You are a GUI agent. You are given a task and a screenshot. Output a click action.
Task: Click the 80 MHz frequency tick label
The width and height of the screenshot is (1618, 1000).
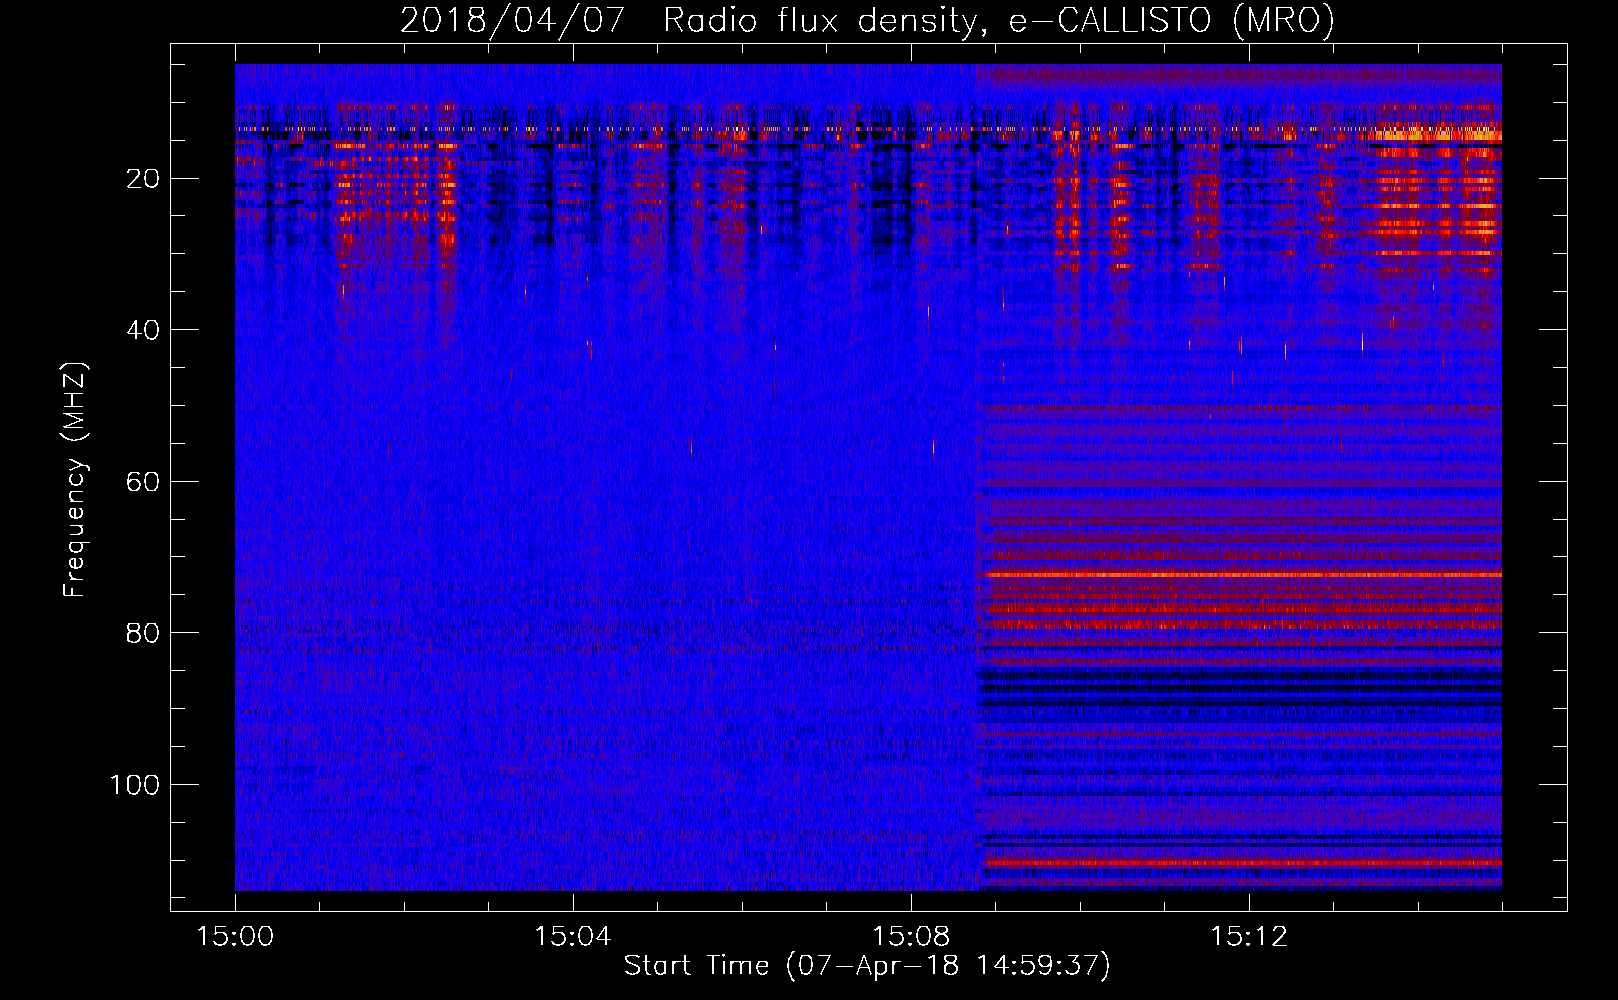pyautogui.click(x=144, y=633)
